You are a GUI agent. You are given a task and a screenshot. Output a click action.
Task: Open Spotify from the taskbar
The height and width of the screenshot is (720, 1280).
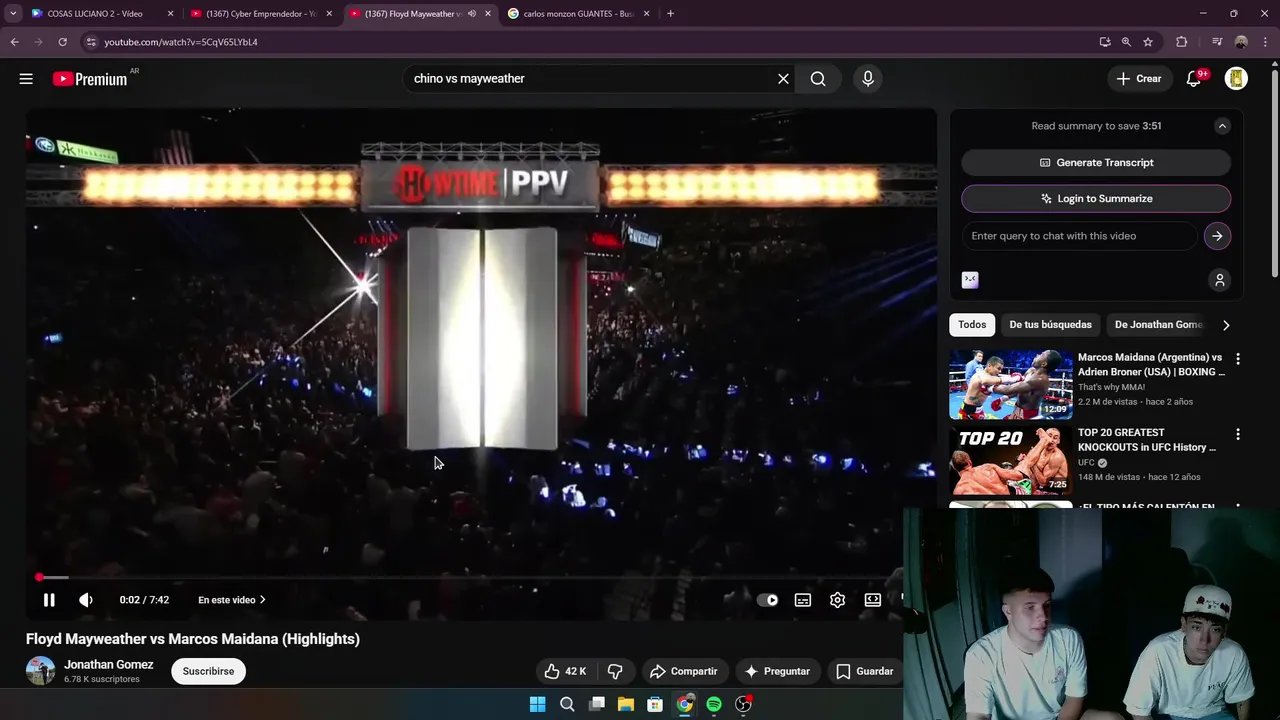tap(714, 704)
